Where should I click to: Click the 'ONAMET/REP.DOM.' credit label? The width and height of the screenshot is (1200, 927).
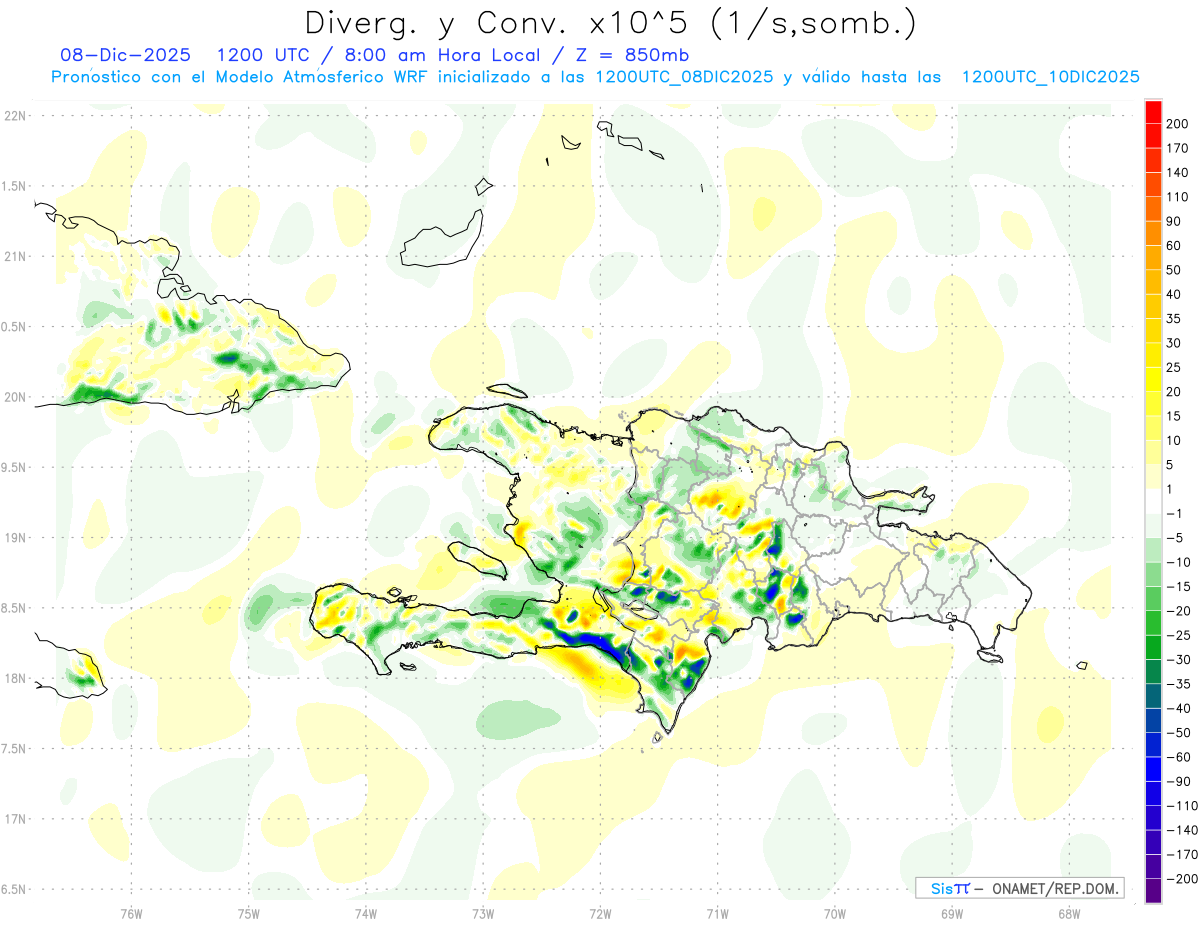1056,888
